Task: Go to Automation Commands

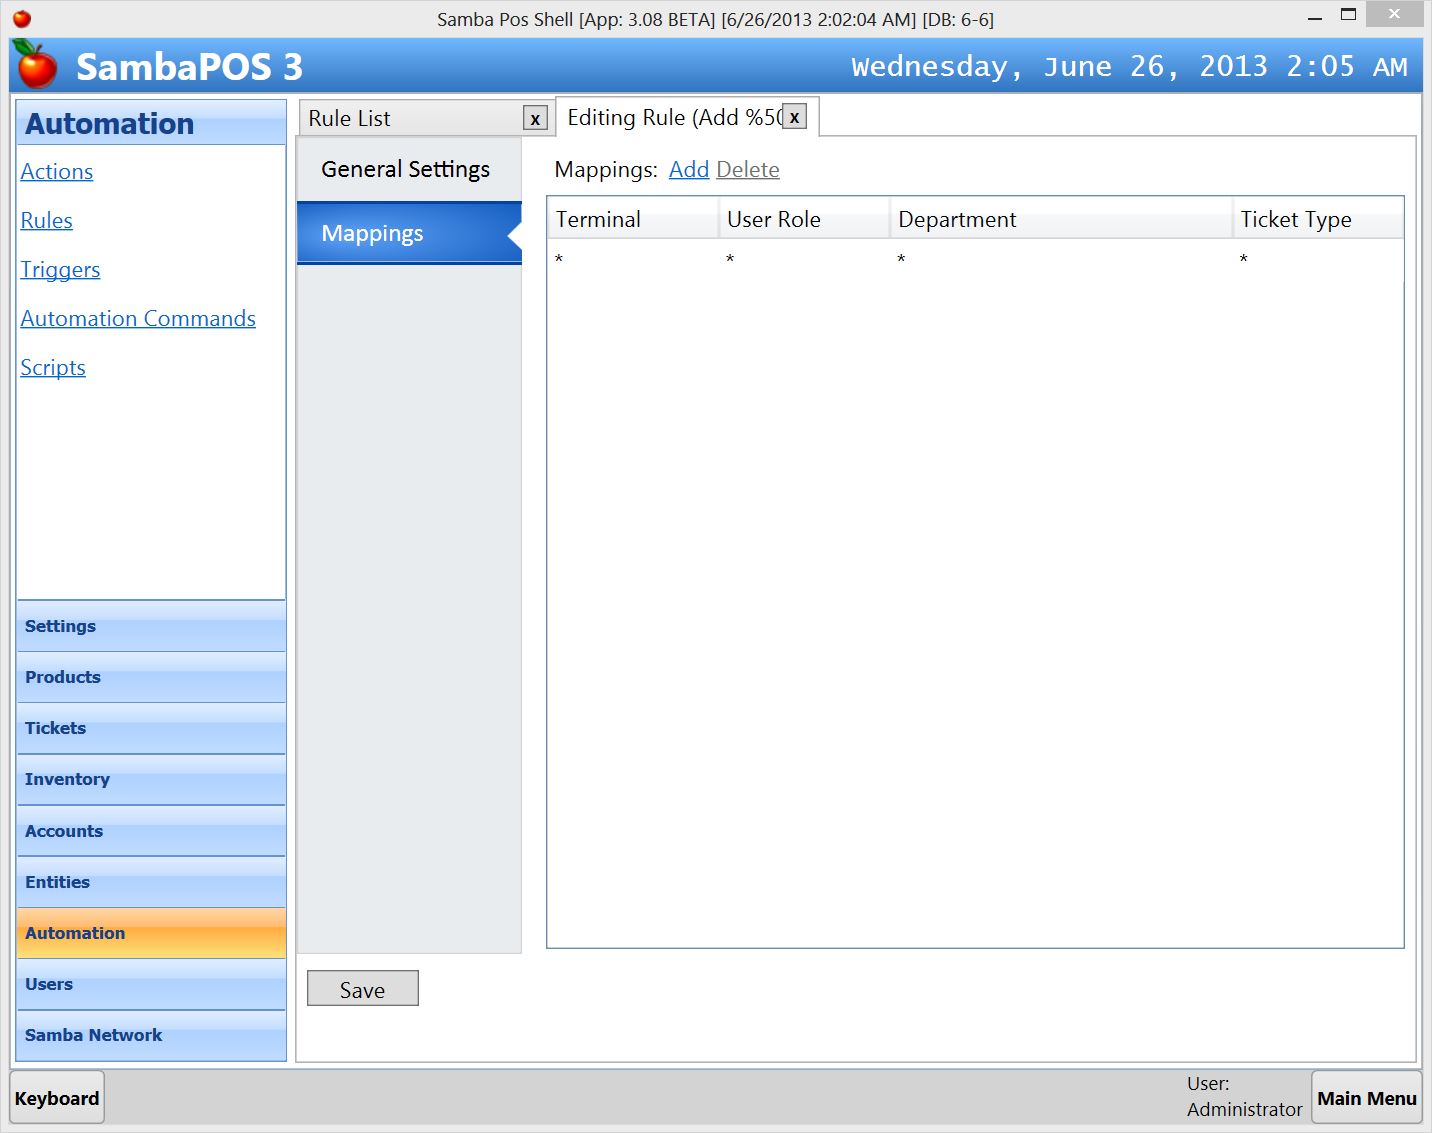Action: pyautogui.click(x=138, y=319)
